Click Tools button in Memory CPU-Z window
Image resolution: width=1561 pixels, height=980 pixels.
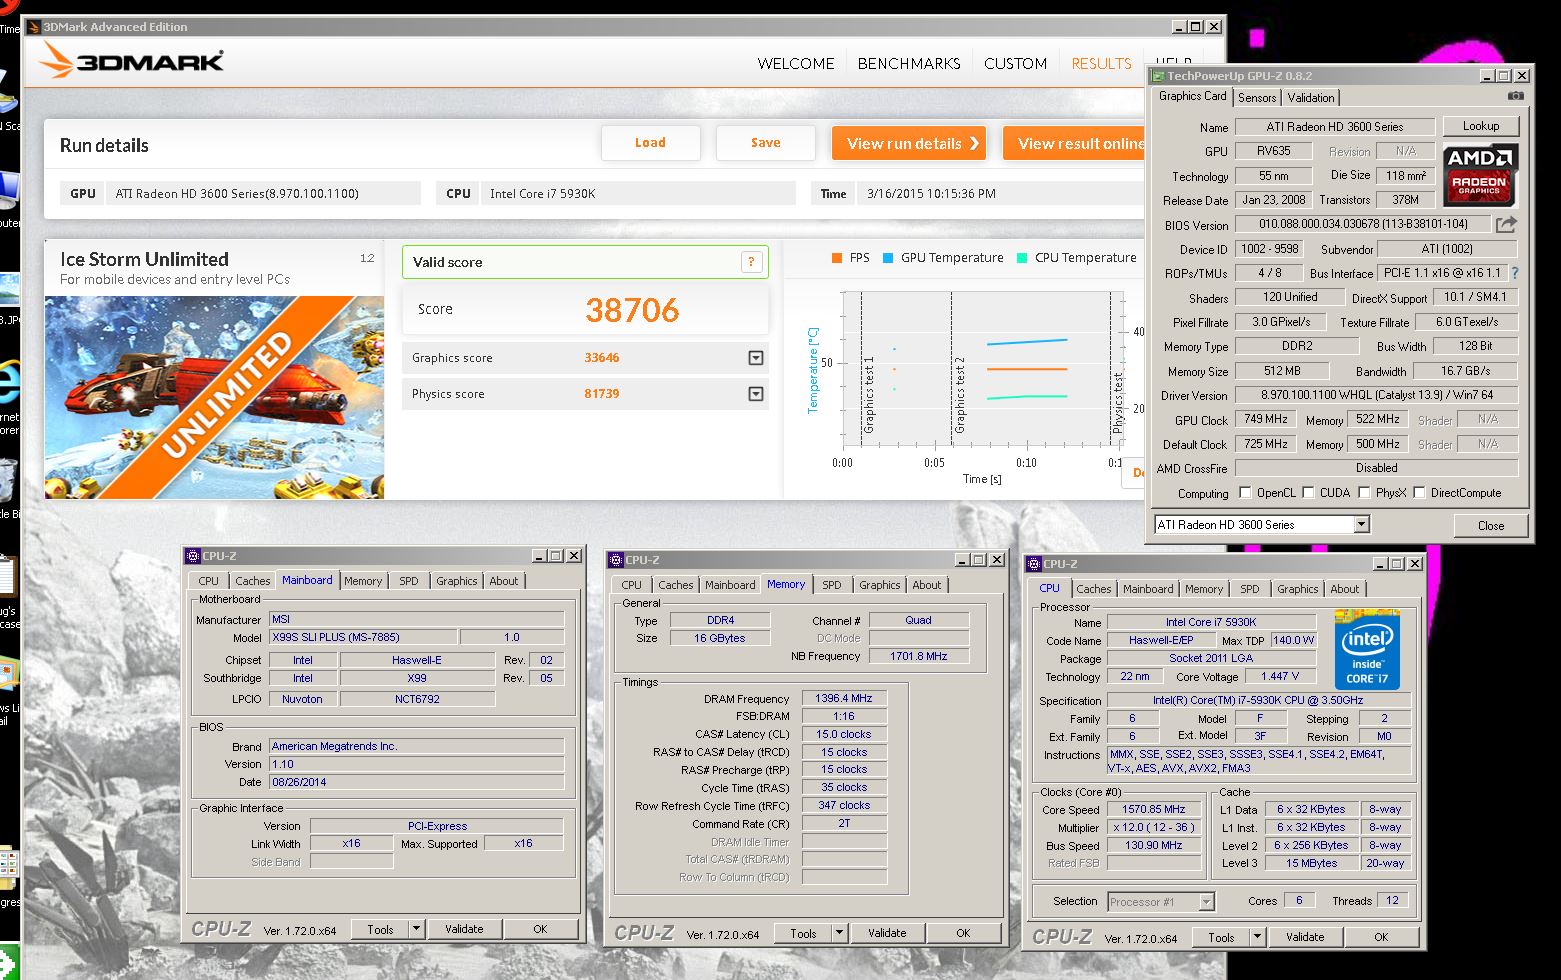803,932
